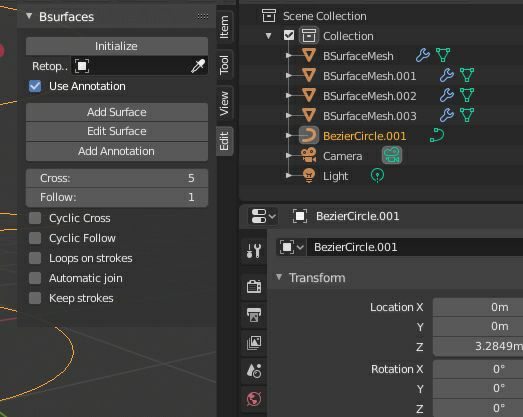Collapse the Transform panel
523x417 pixels.
[x=279, y=277]
